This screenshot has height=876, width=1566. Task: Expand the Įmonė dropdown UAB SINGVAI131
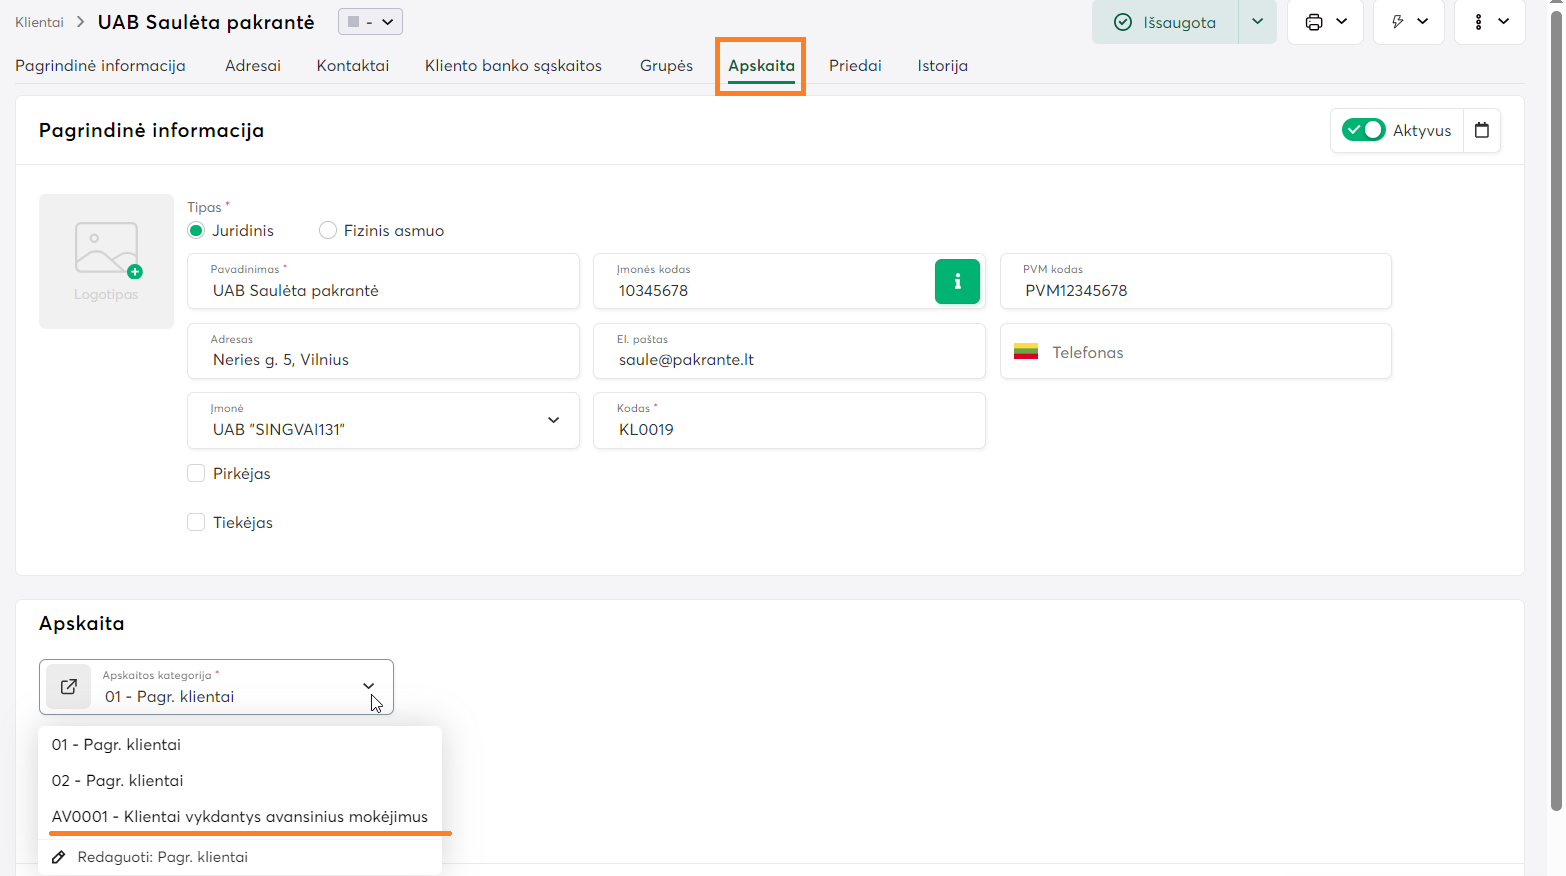(553, 420)
